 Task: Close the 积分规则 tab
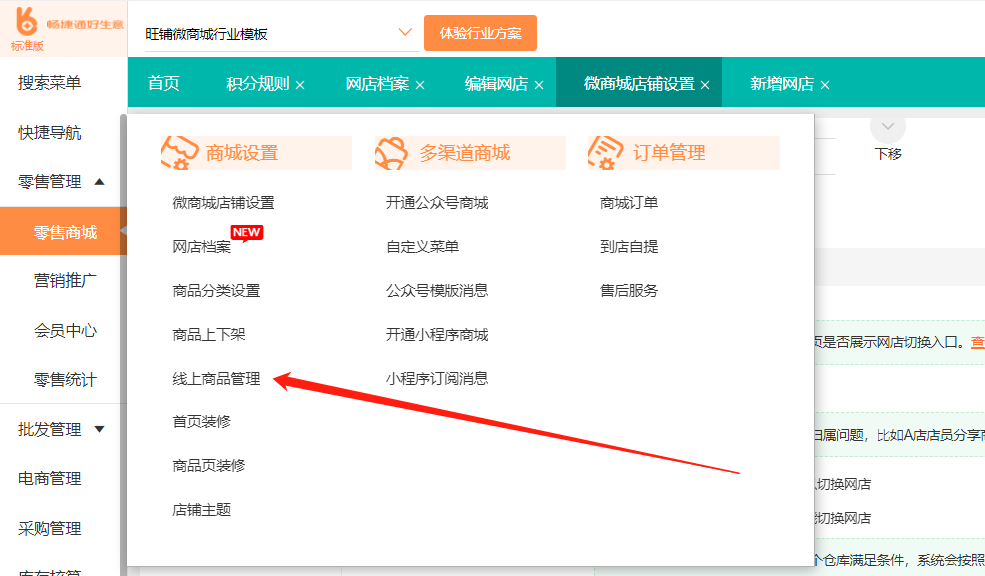point(300,85)
